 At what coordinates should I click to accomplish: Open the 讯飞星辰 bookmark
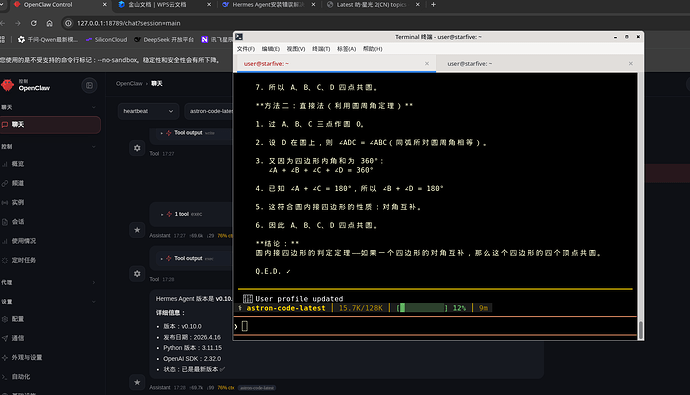pos(217,40)
